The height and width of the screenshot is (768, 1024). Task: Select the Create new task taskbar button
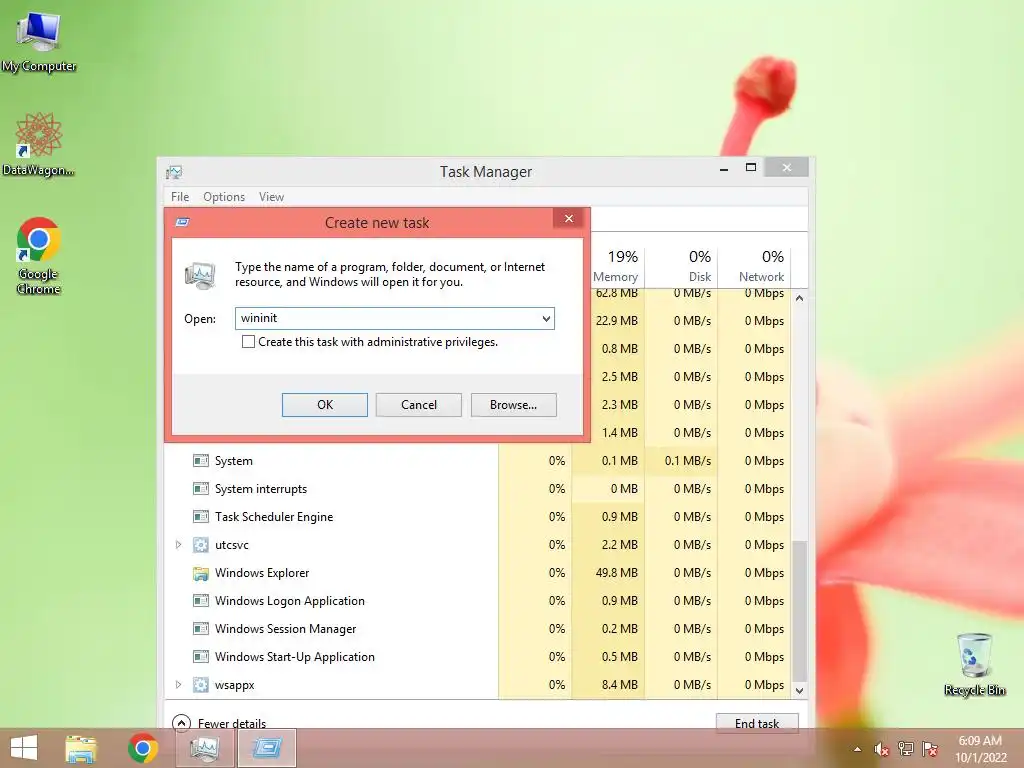tap(267, 748)
